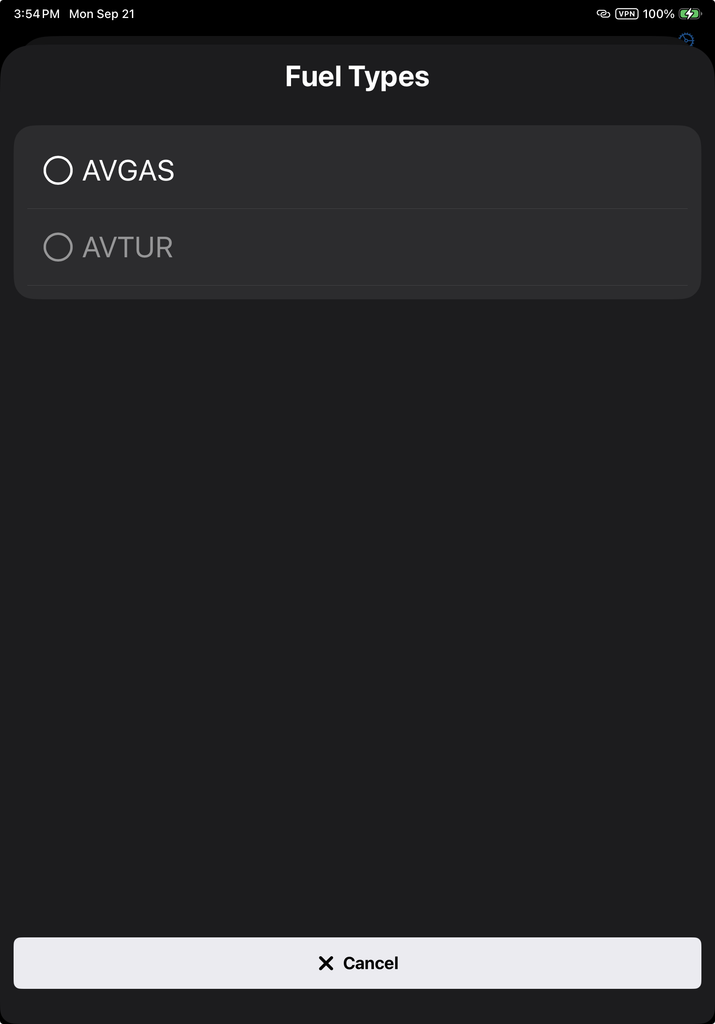
Task: Tap the linked-chain hotspot status icon
Action: point(603,14)
